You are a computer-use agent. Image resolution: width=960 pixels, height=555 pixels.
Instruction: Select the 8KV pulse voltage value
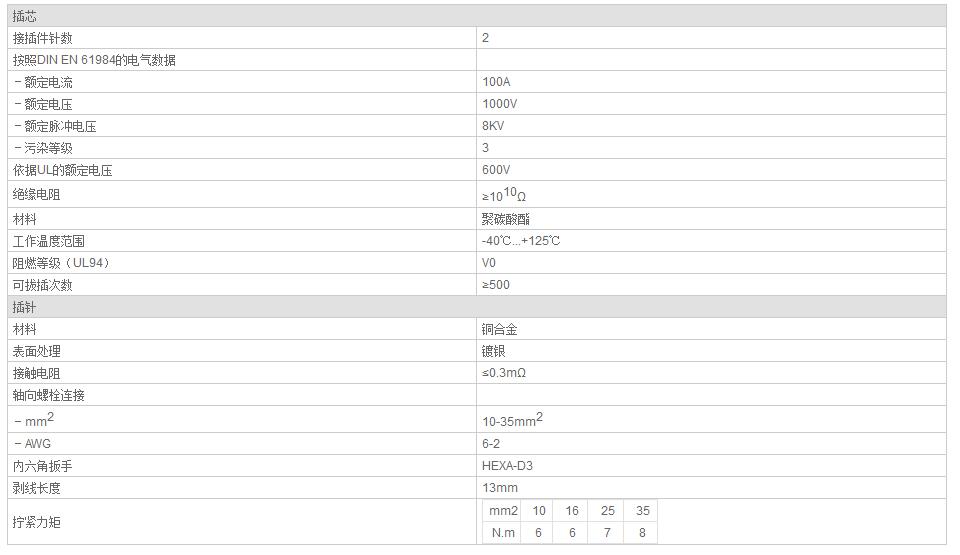(x=493, y=126)
